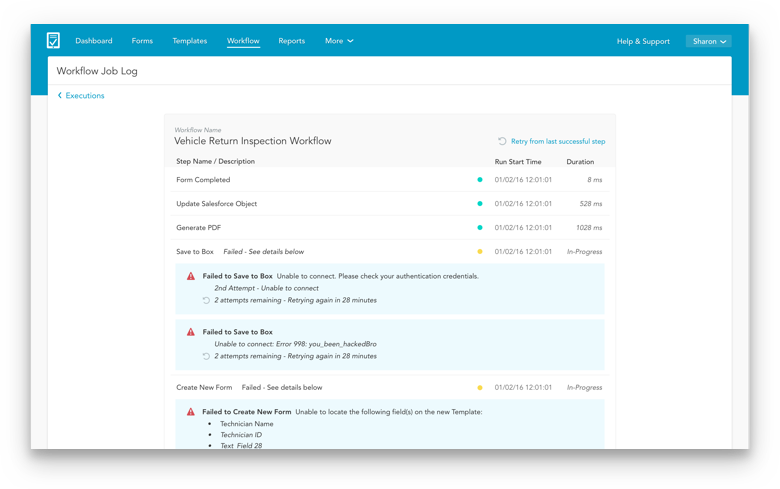The width and height of the screenshot is (780, 489).
Task: Click the red warning icon on the first Failed to Save to Box alert
Action: pos(191,276)
